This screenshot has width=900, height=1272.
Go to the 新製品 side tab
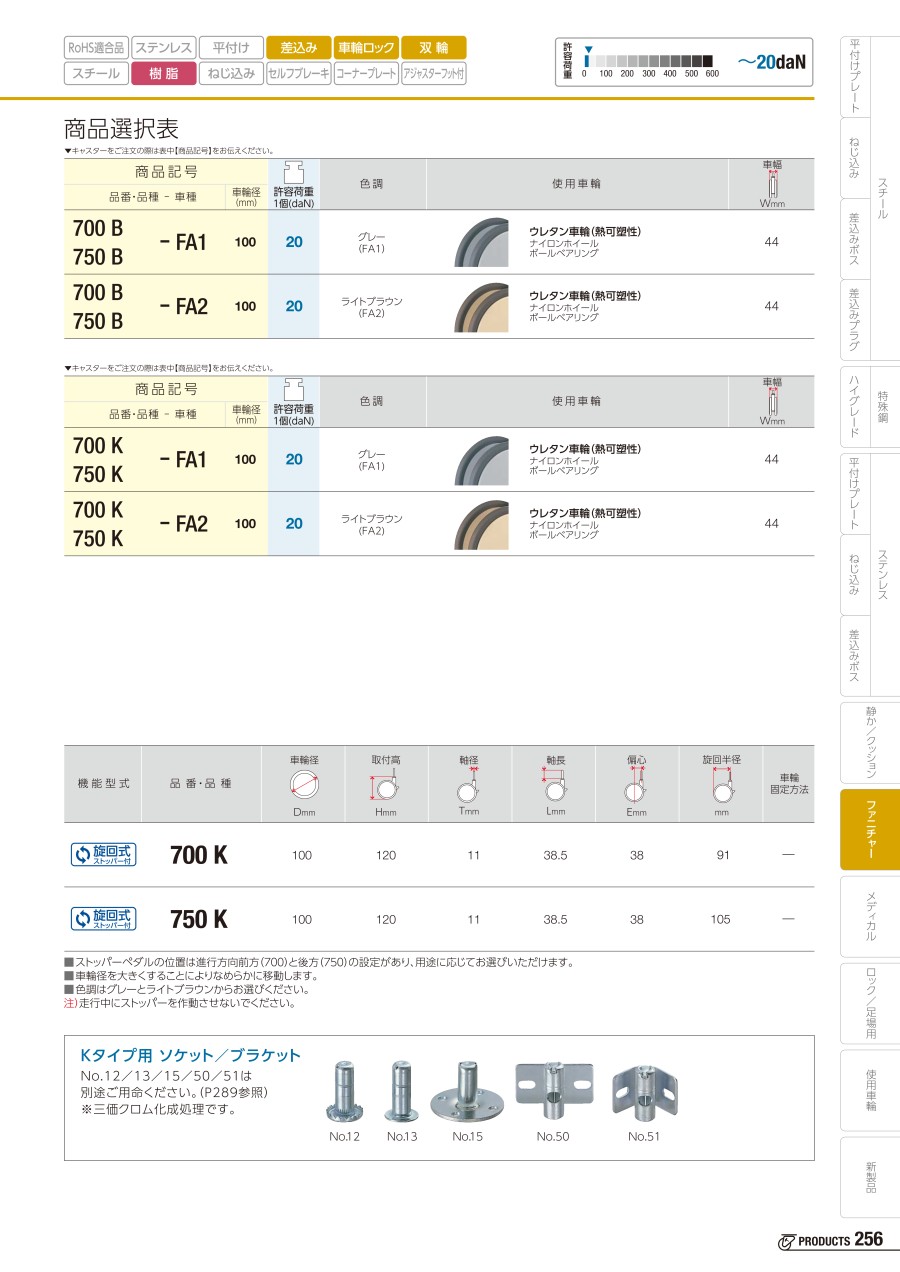coord(870,1177)
